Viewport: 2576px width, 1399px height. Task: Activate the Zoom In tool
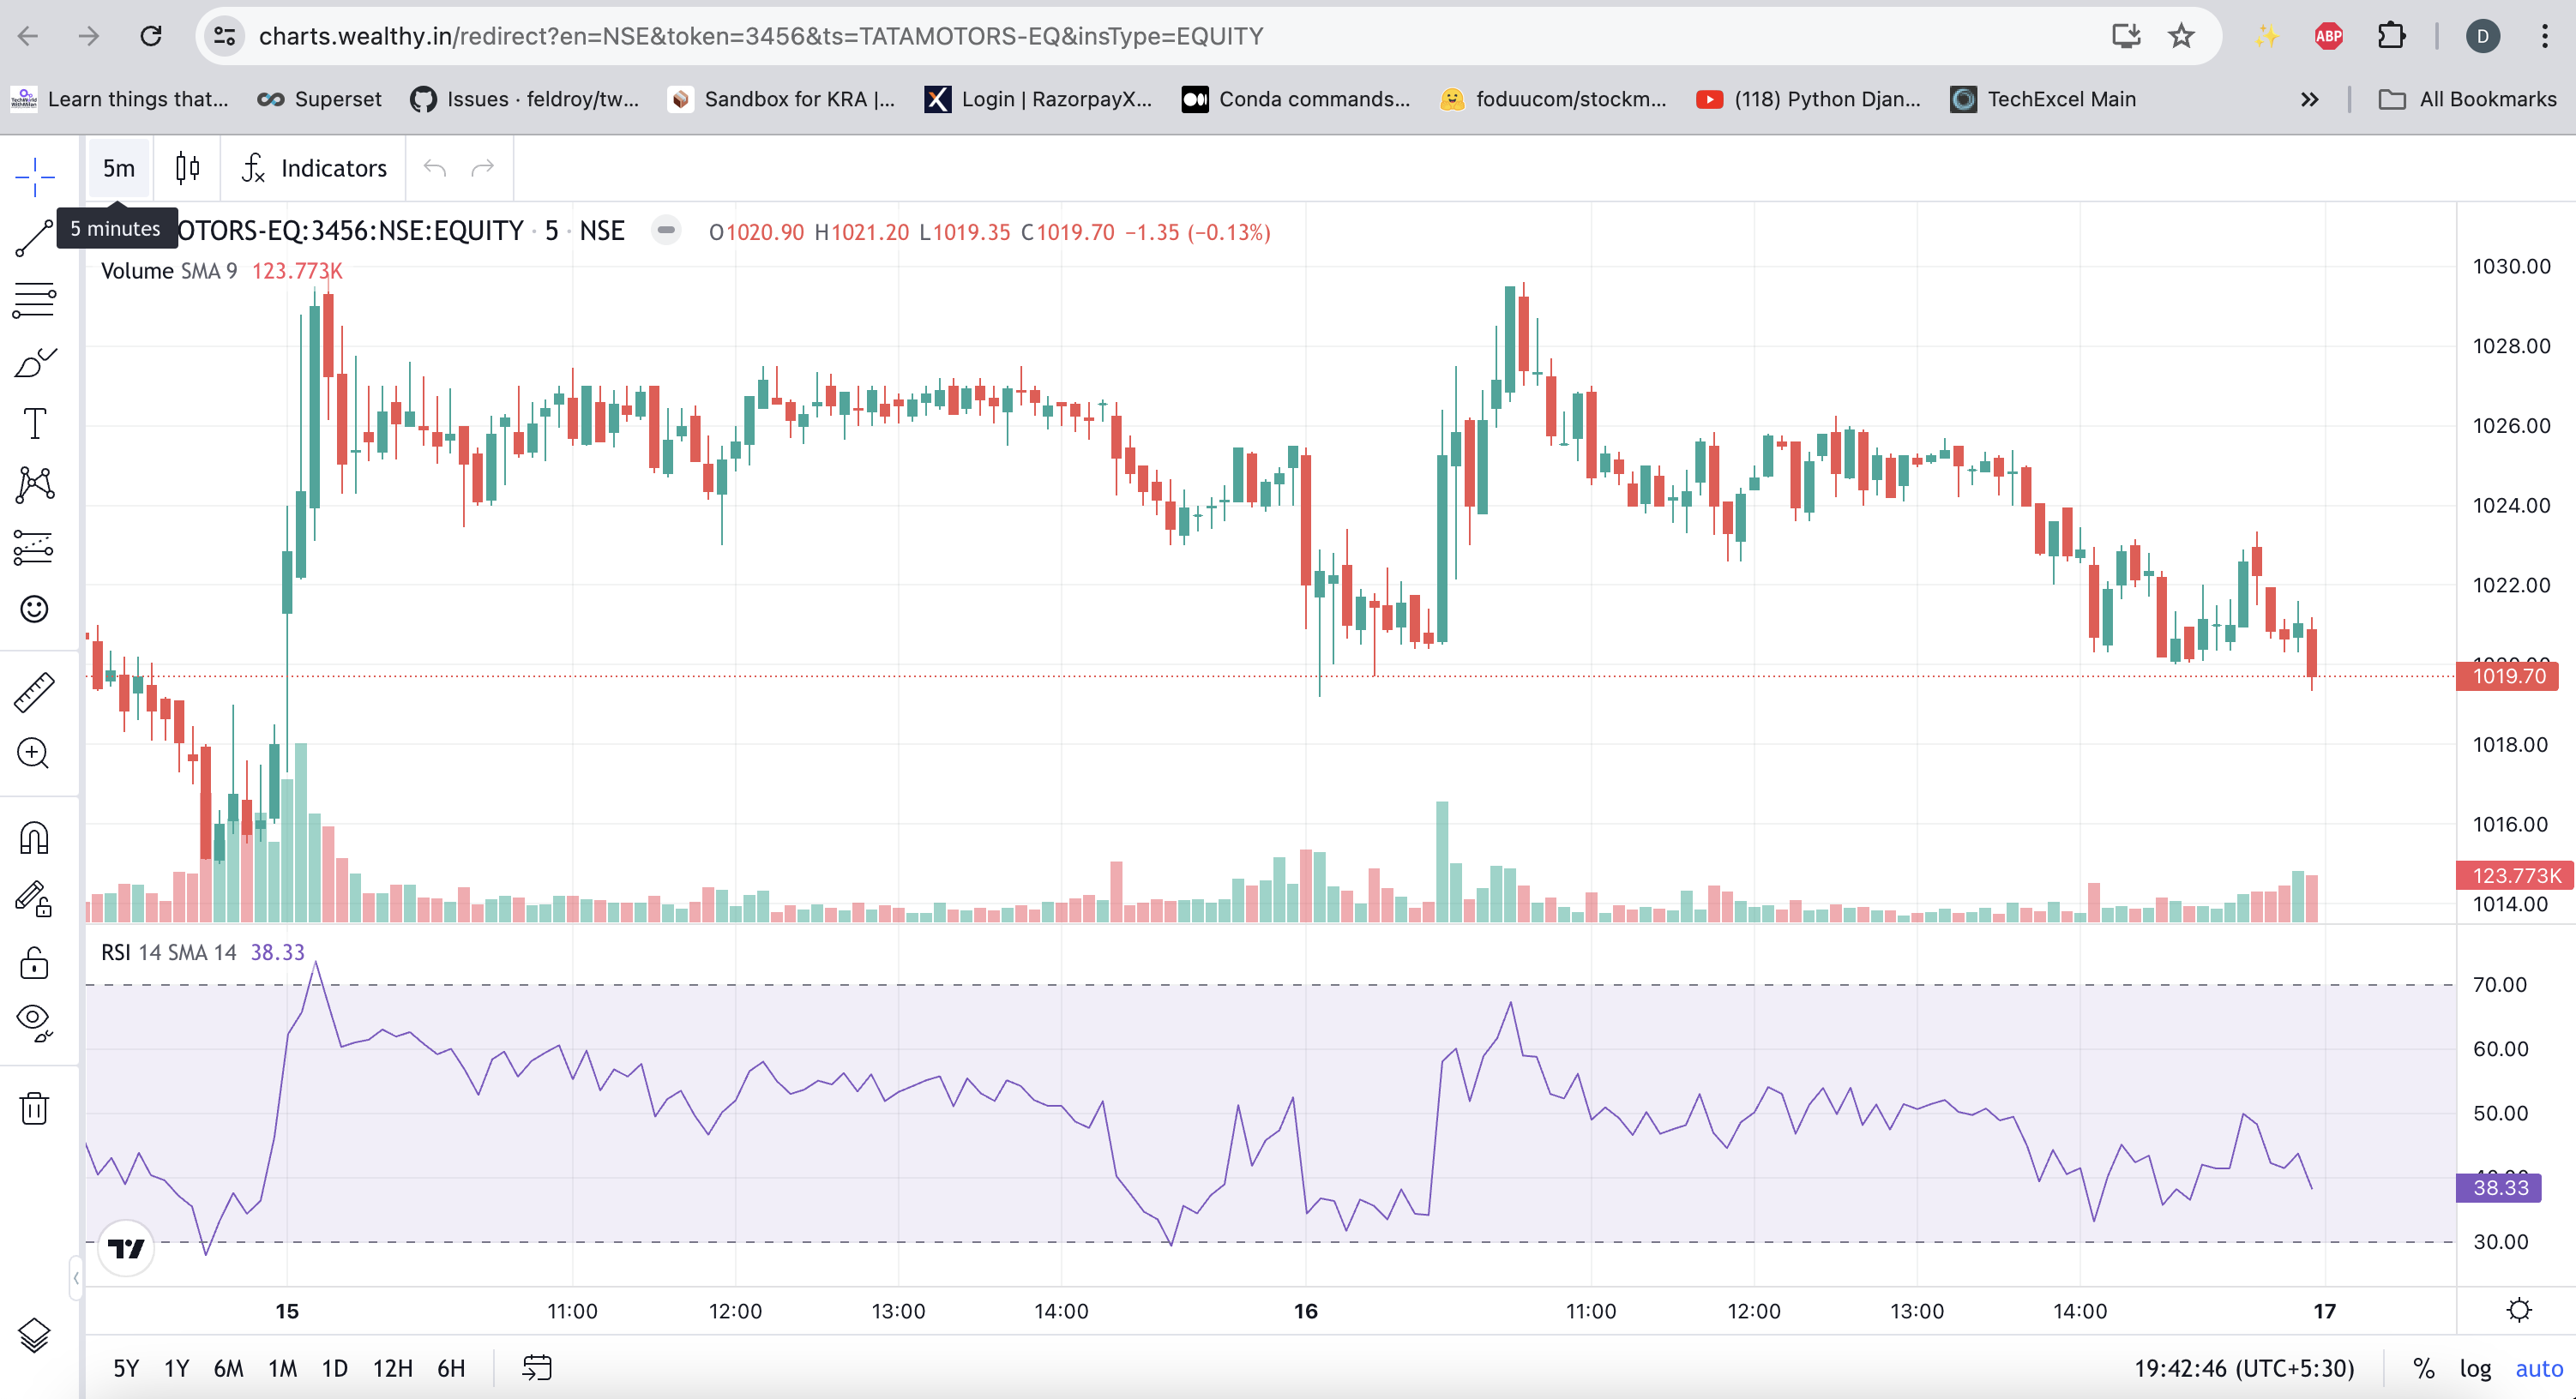(x=34, y=754)
